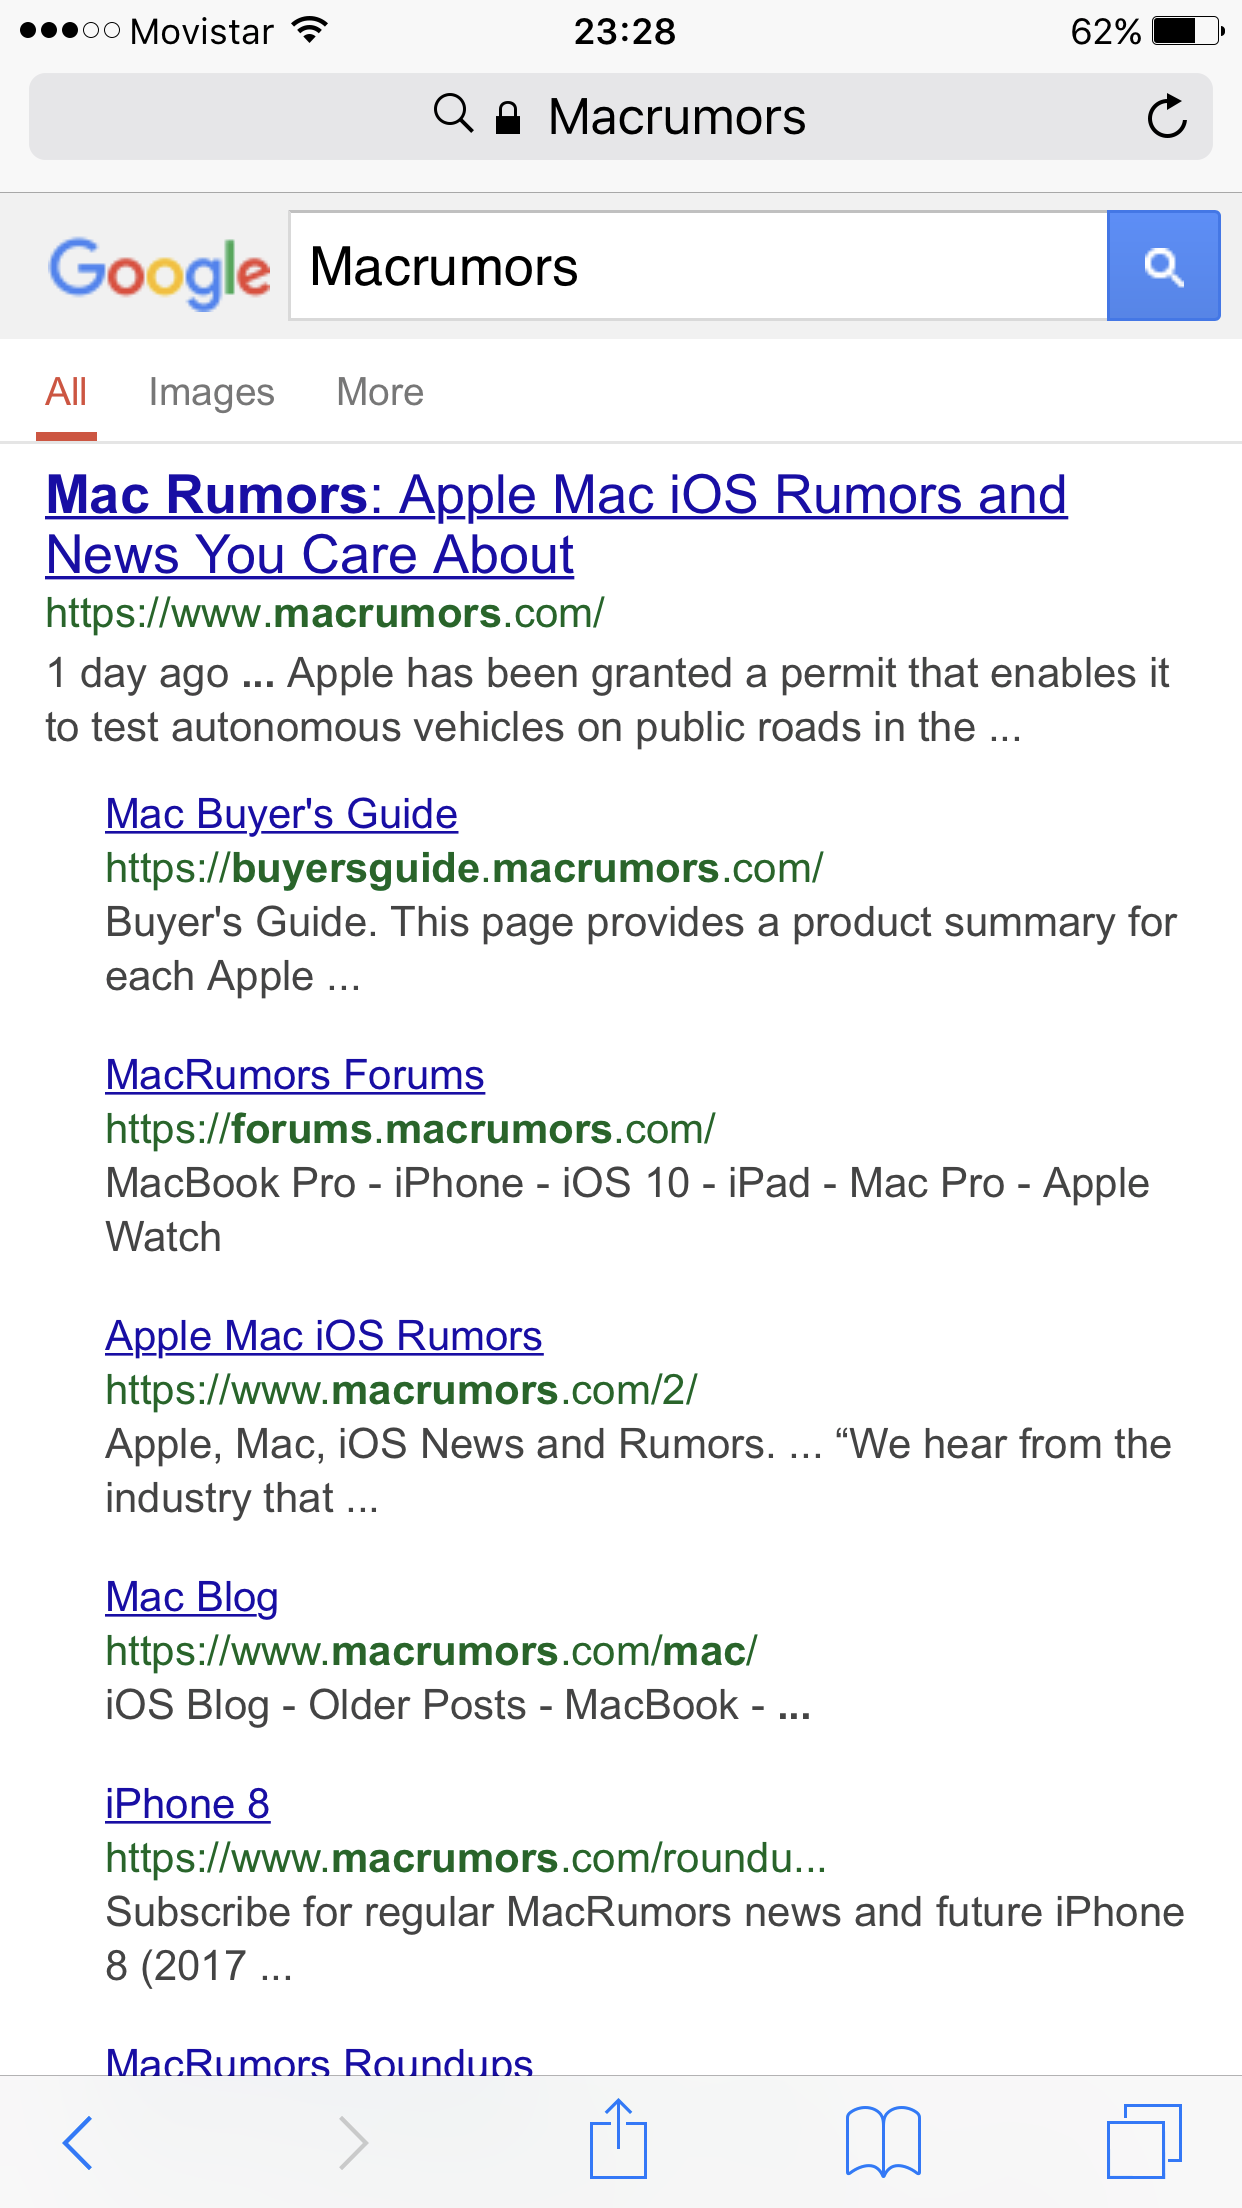Screen dimensions: 1242x2208
Task: Tap the battery indicator in status bar
Action: coord(1188,31)
